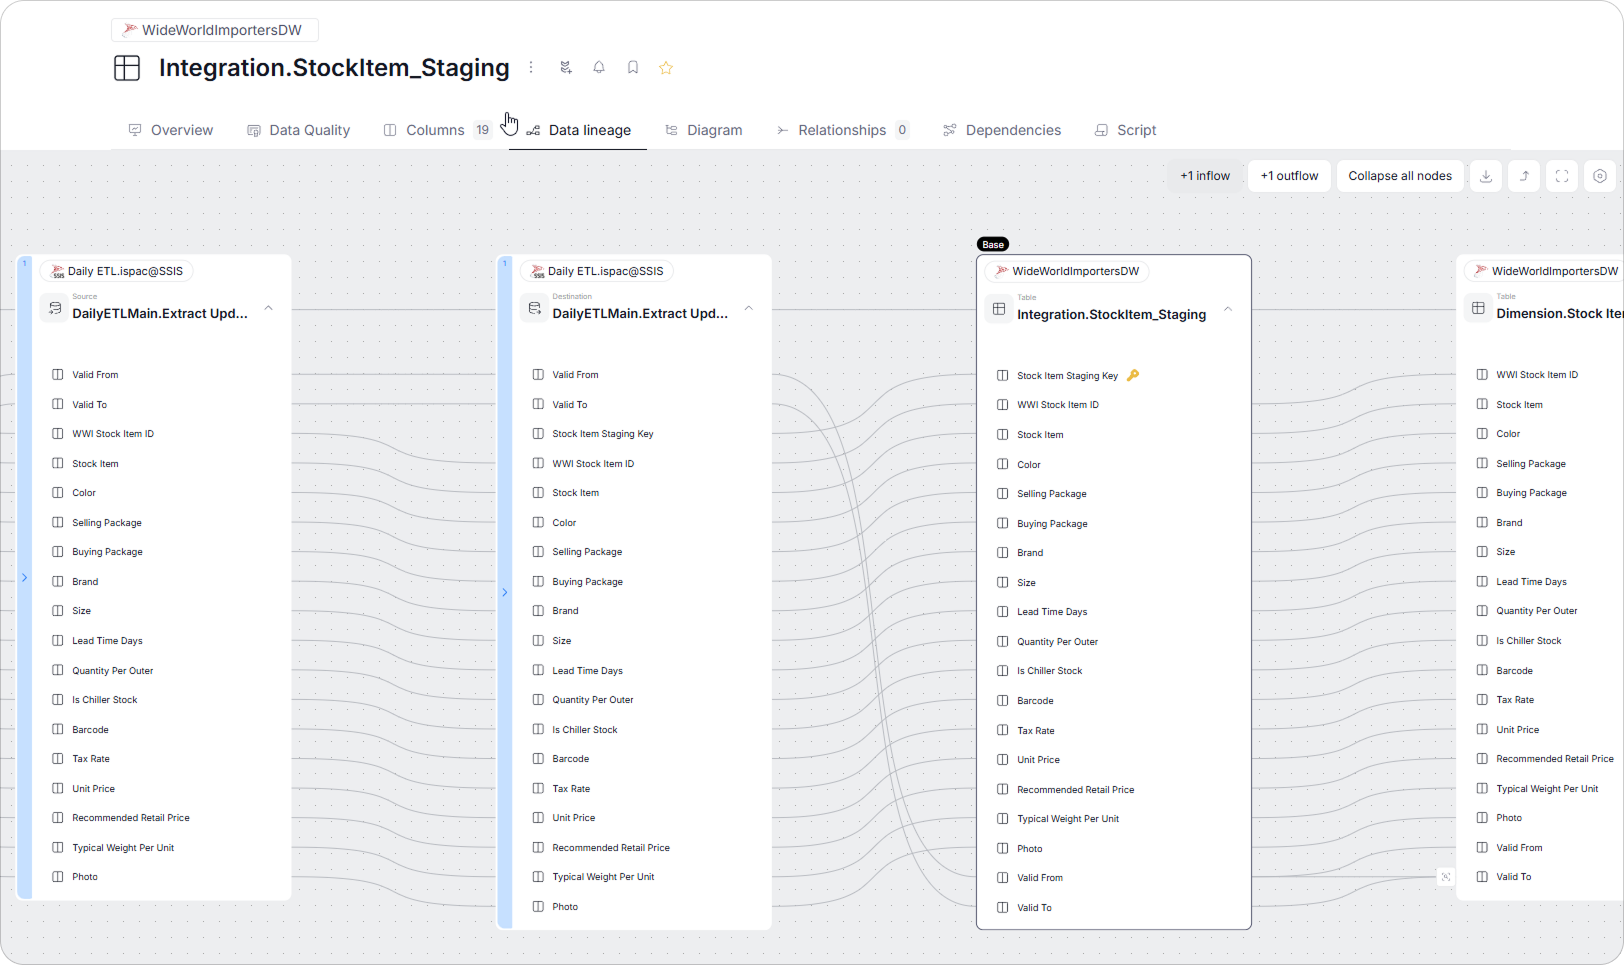Click the primary key icon on Stock Item Staging Key
The width and height of the screenshot is (1624, 965).
pos(1133,375)
